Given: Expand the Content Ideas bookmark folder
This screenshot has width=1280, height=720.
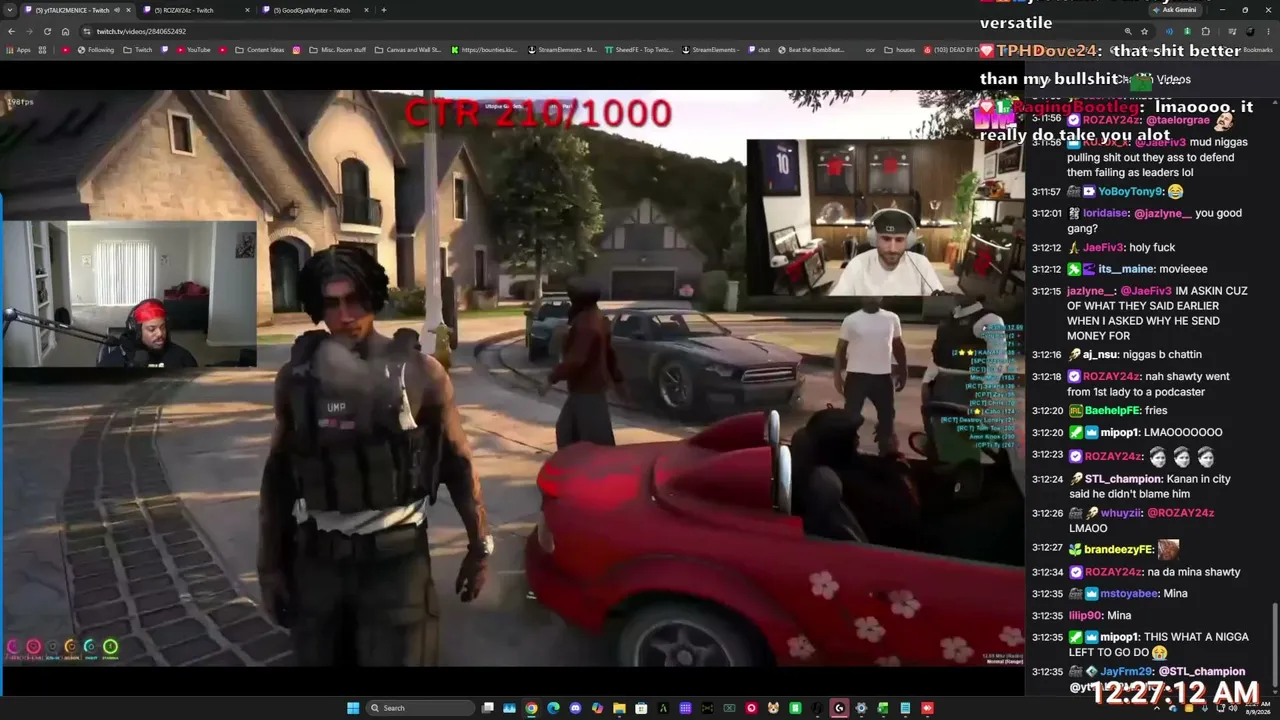Looking at the screenshot, I should pyautogui.click(x=259, y=50).
